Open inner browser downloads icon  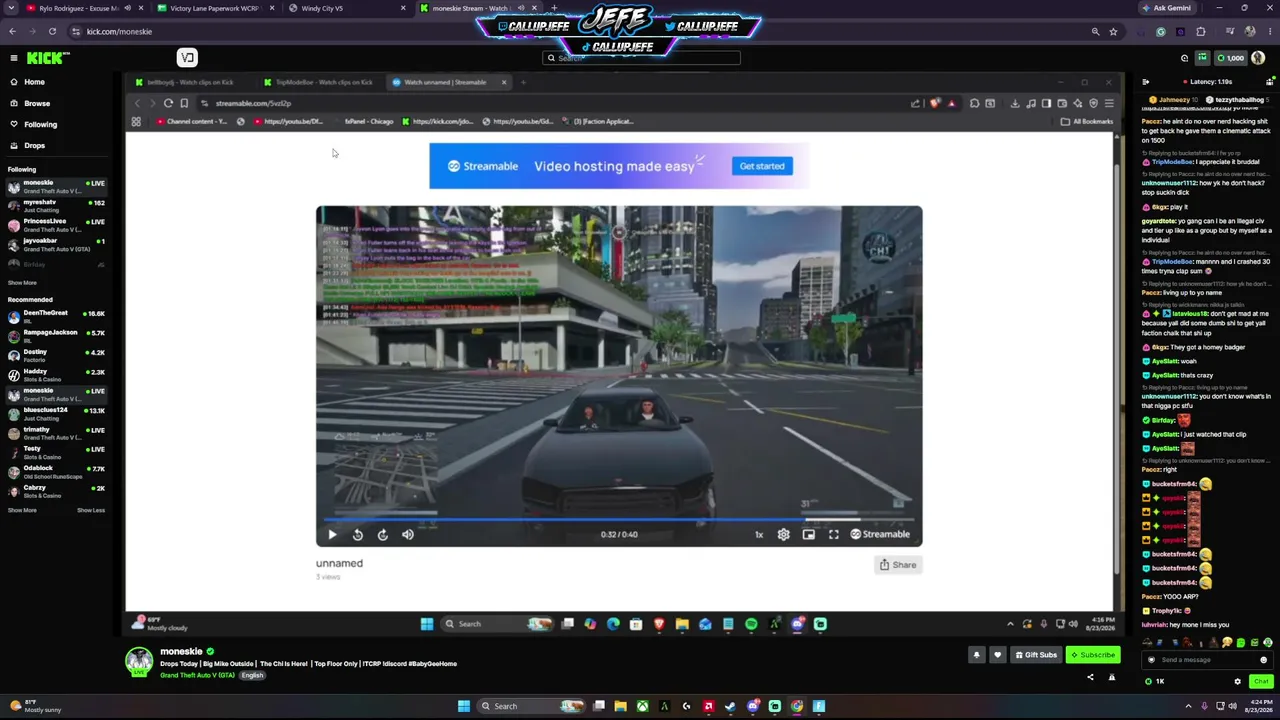point(1015,103)
